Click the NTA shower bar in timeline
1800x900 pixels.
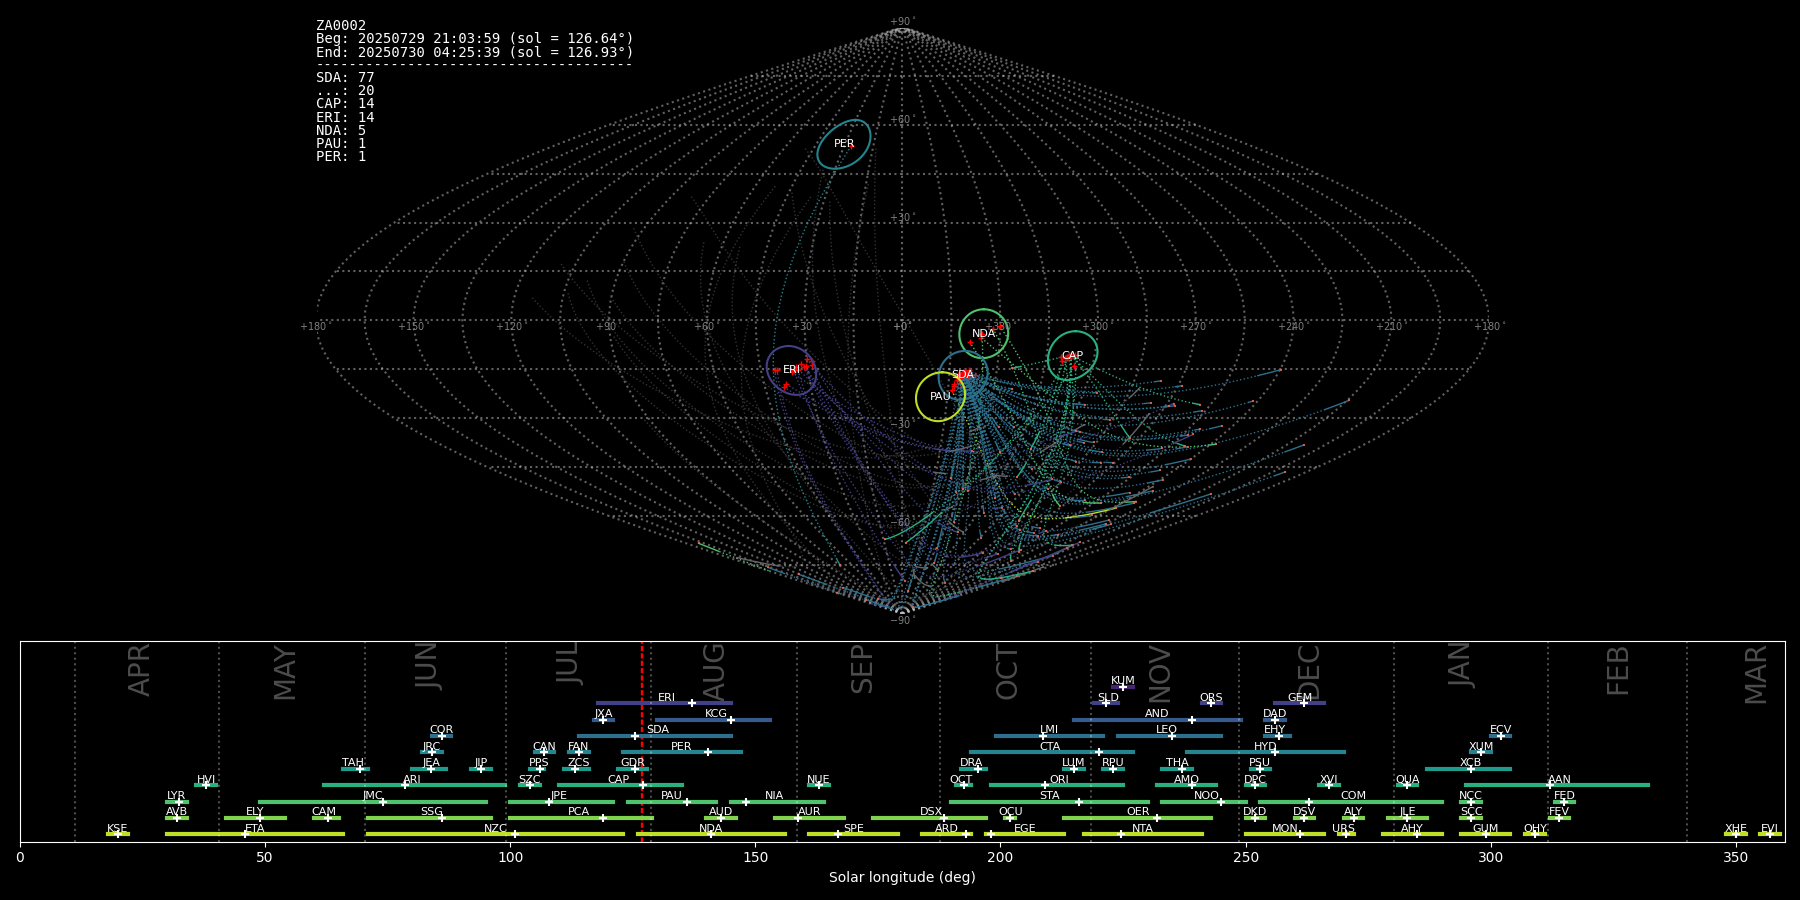point(1142,834)
